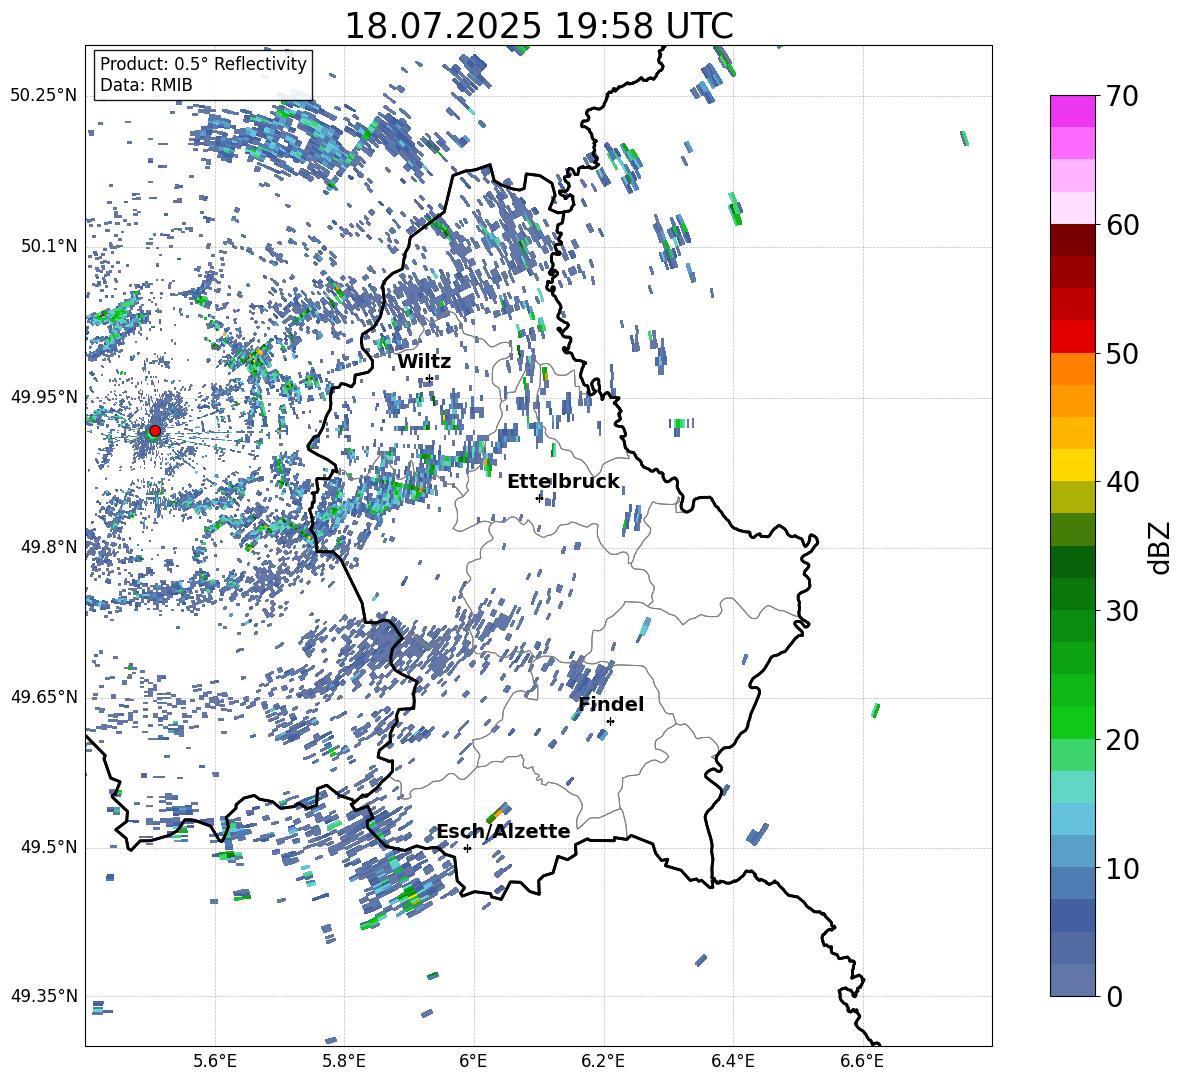Click the cross marker below Ettelbruck
Image resolution: width=1184 pixels, height=1081 pixels.
pyautogui.click(x=539, y=498)
